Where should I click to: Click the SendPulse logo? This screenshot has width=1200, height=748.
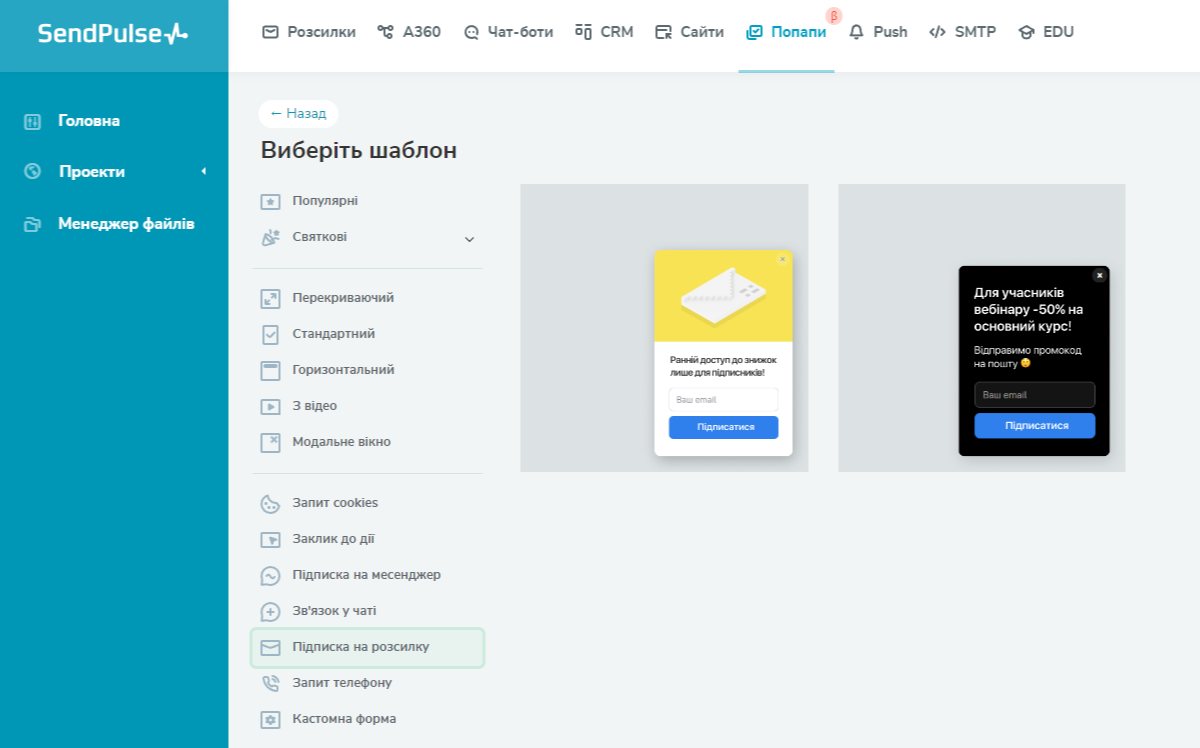click(x=113, y=34)
